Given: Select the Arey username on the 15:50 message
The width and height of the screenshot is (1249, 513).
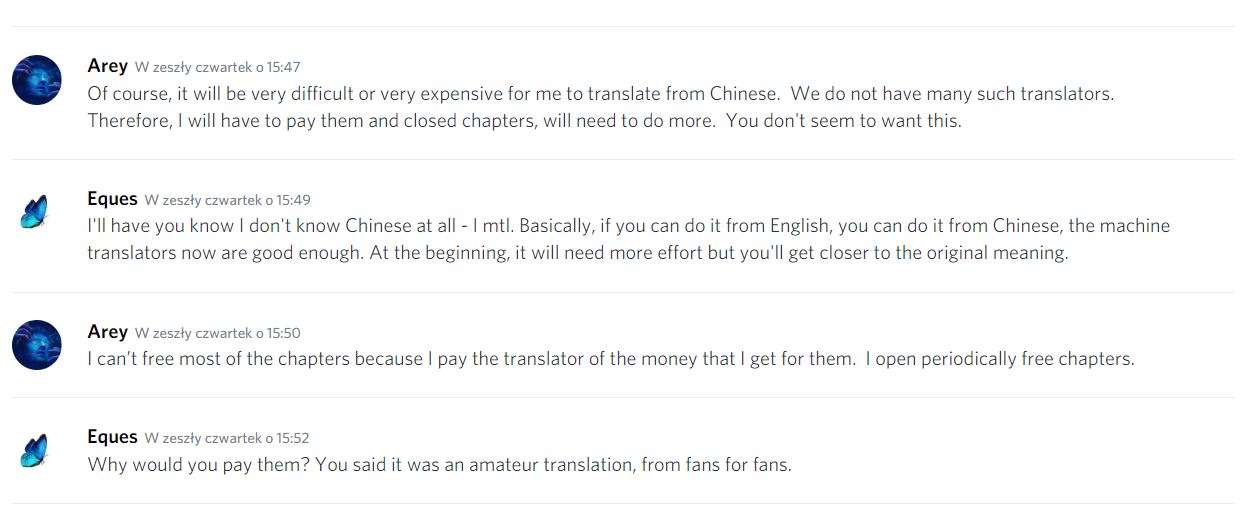Looking at the screenshot, I should (x=107, y=332).
